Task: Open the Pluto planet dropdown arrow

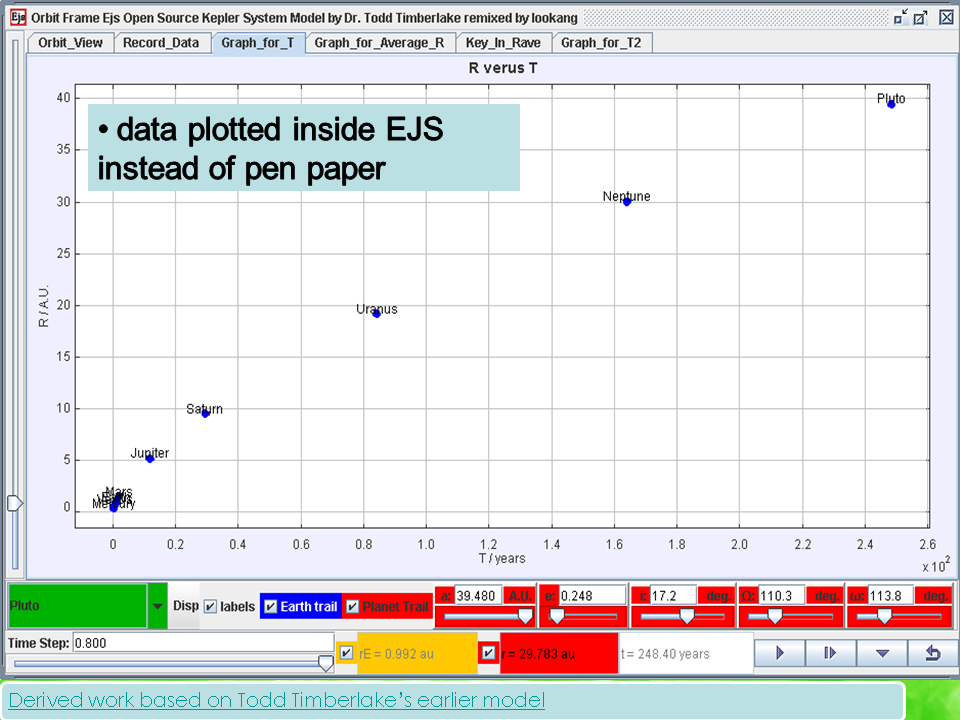Action: (157, 606)
